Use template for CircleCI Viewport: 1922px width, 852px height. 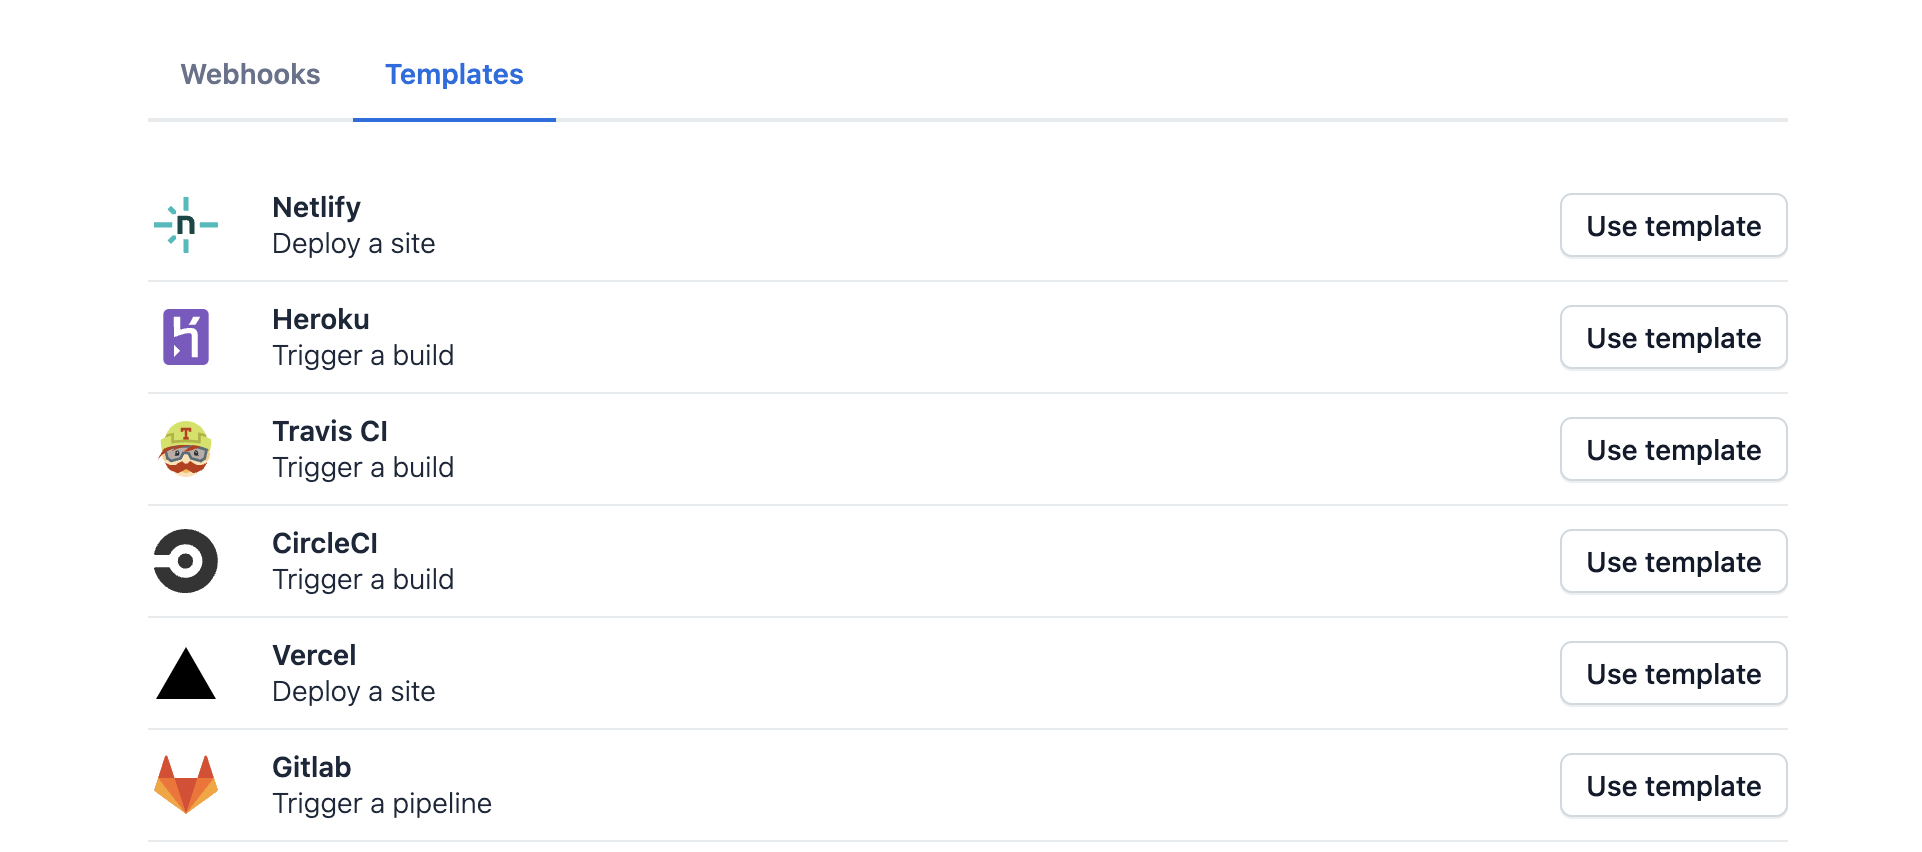point(1673,561)
